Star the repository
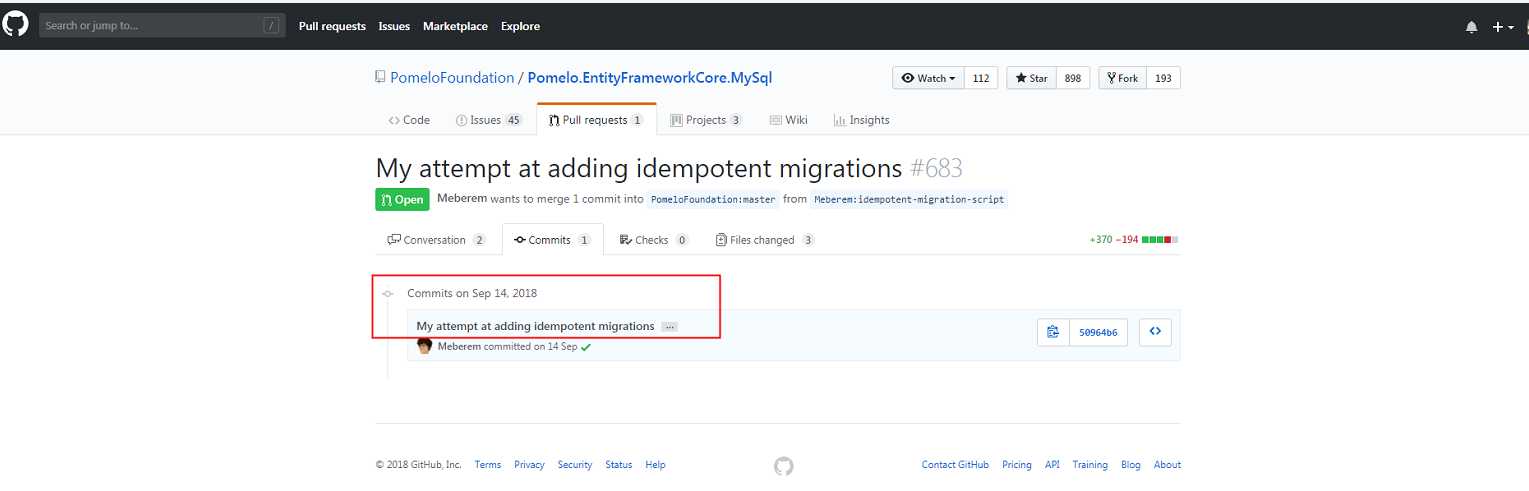 click(1030, 78)
